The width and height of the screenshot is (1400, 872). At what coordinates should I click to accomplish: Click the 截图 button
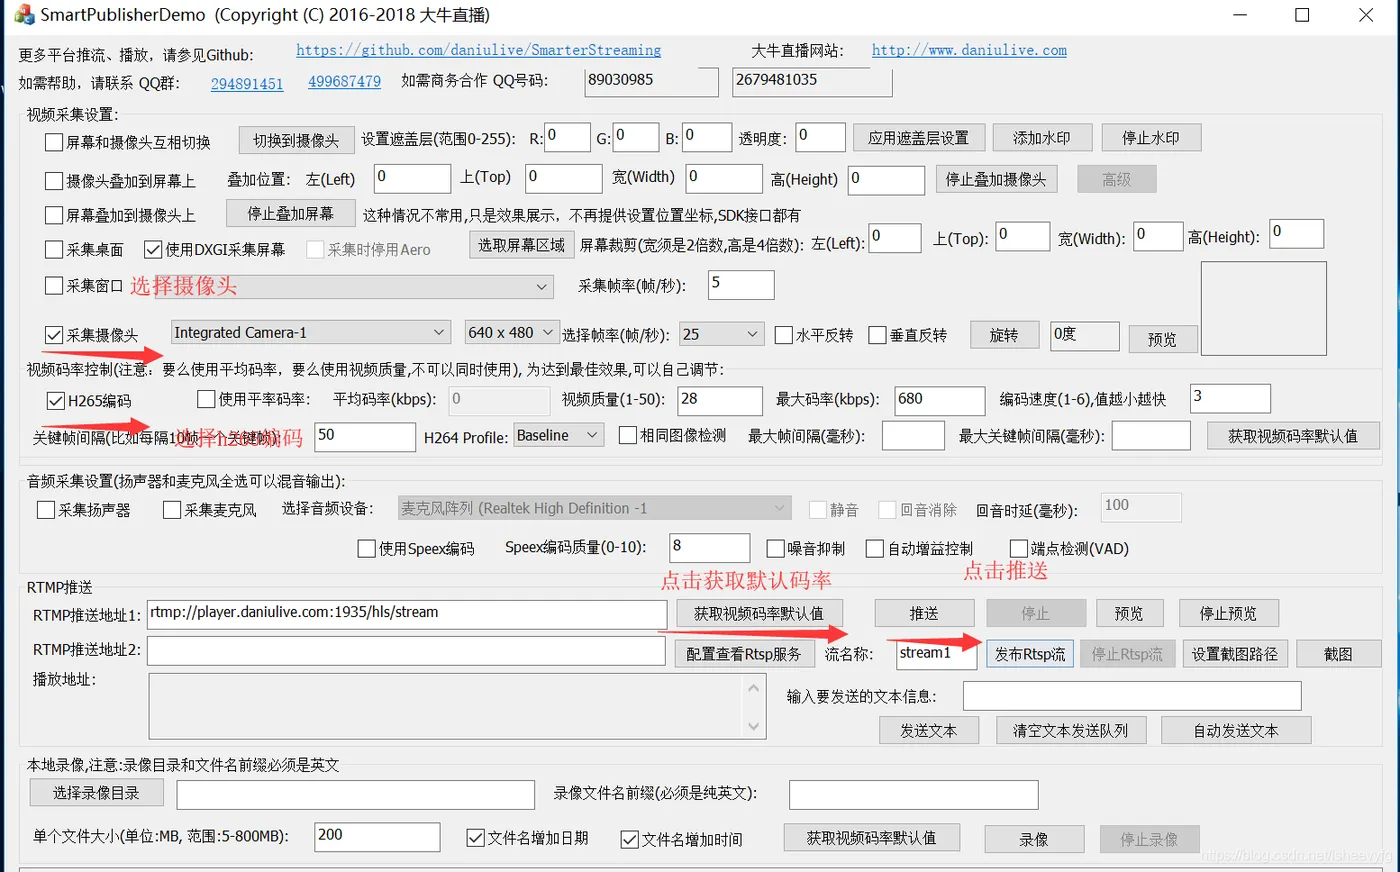tap(1338, 654)
